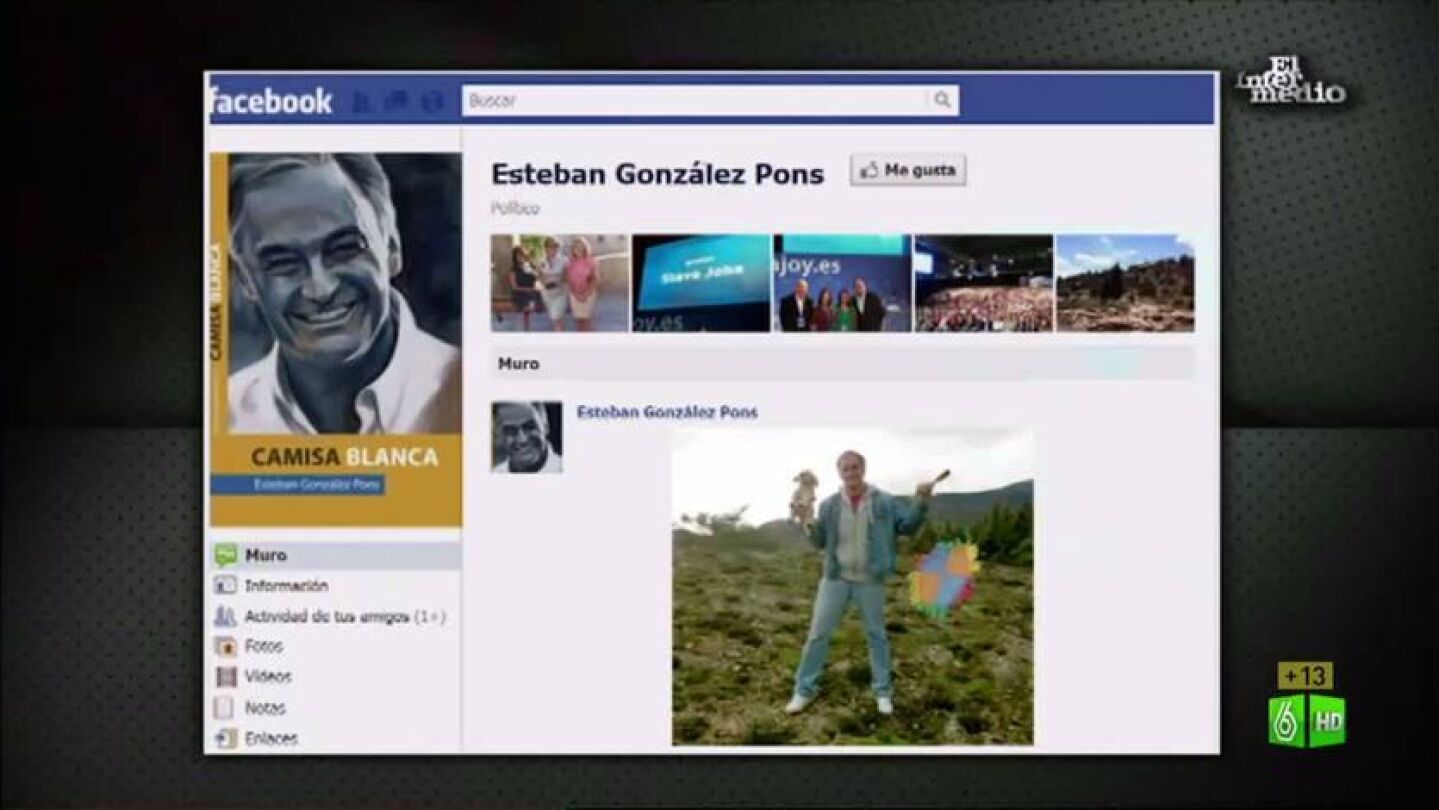Click the Fotos sidebar icon
Viewport: 1439px width, 810px height.
pos(226,647)
